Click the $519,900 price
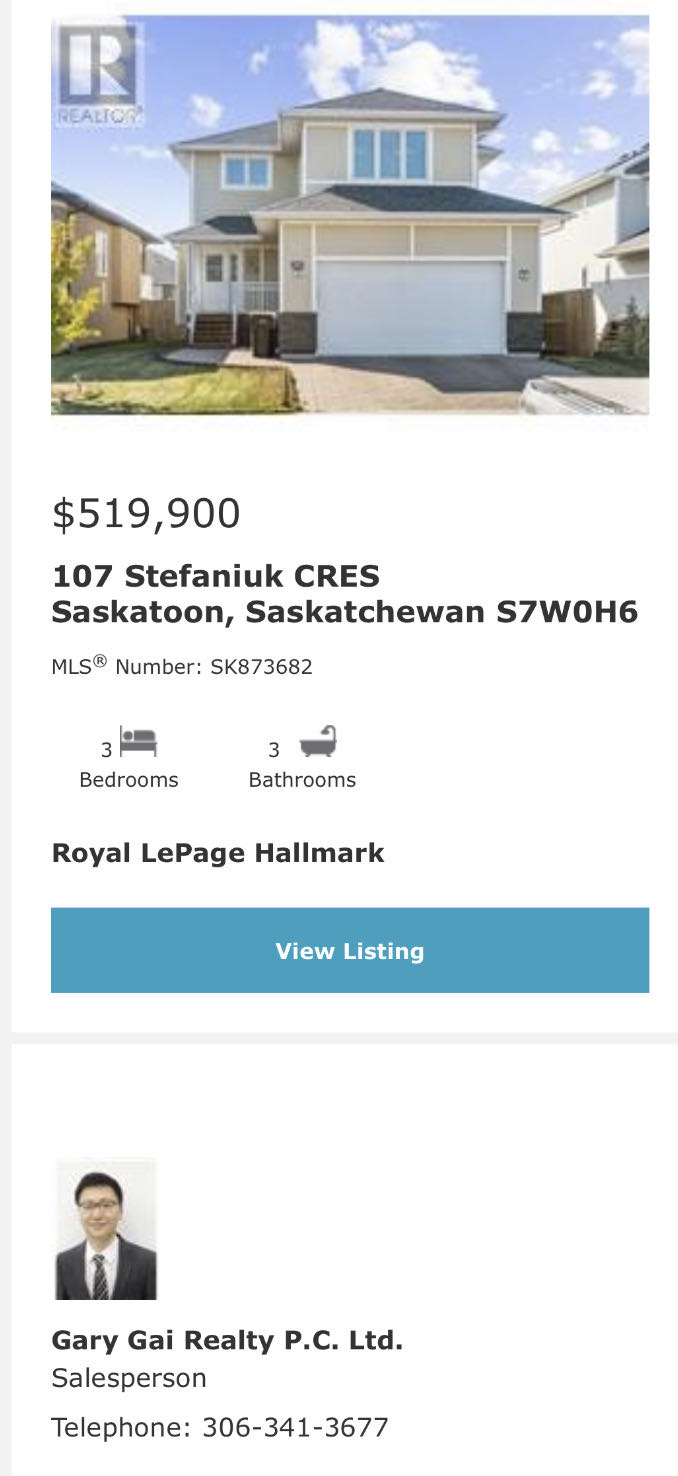The width and height of the screenshot is (678, 1476). tap(146, 514)
